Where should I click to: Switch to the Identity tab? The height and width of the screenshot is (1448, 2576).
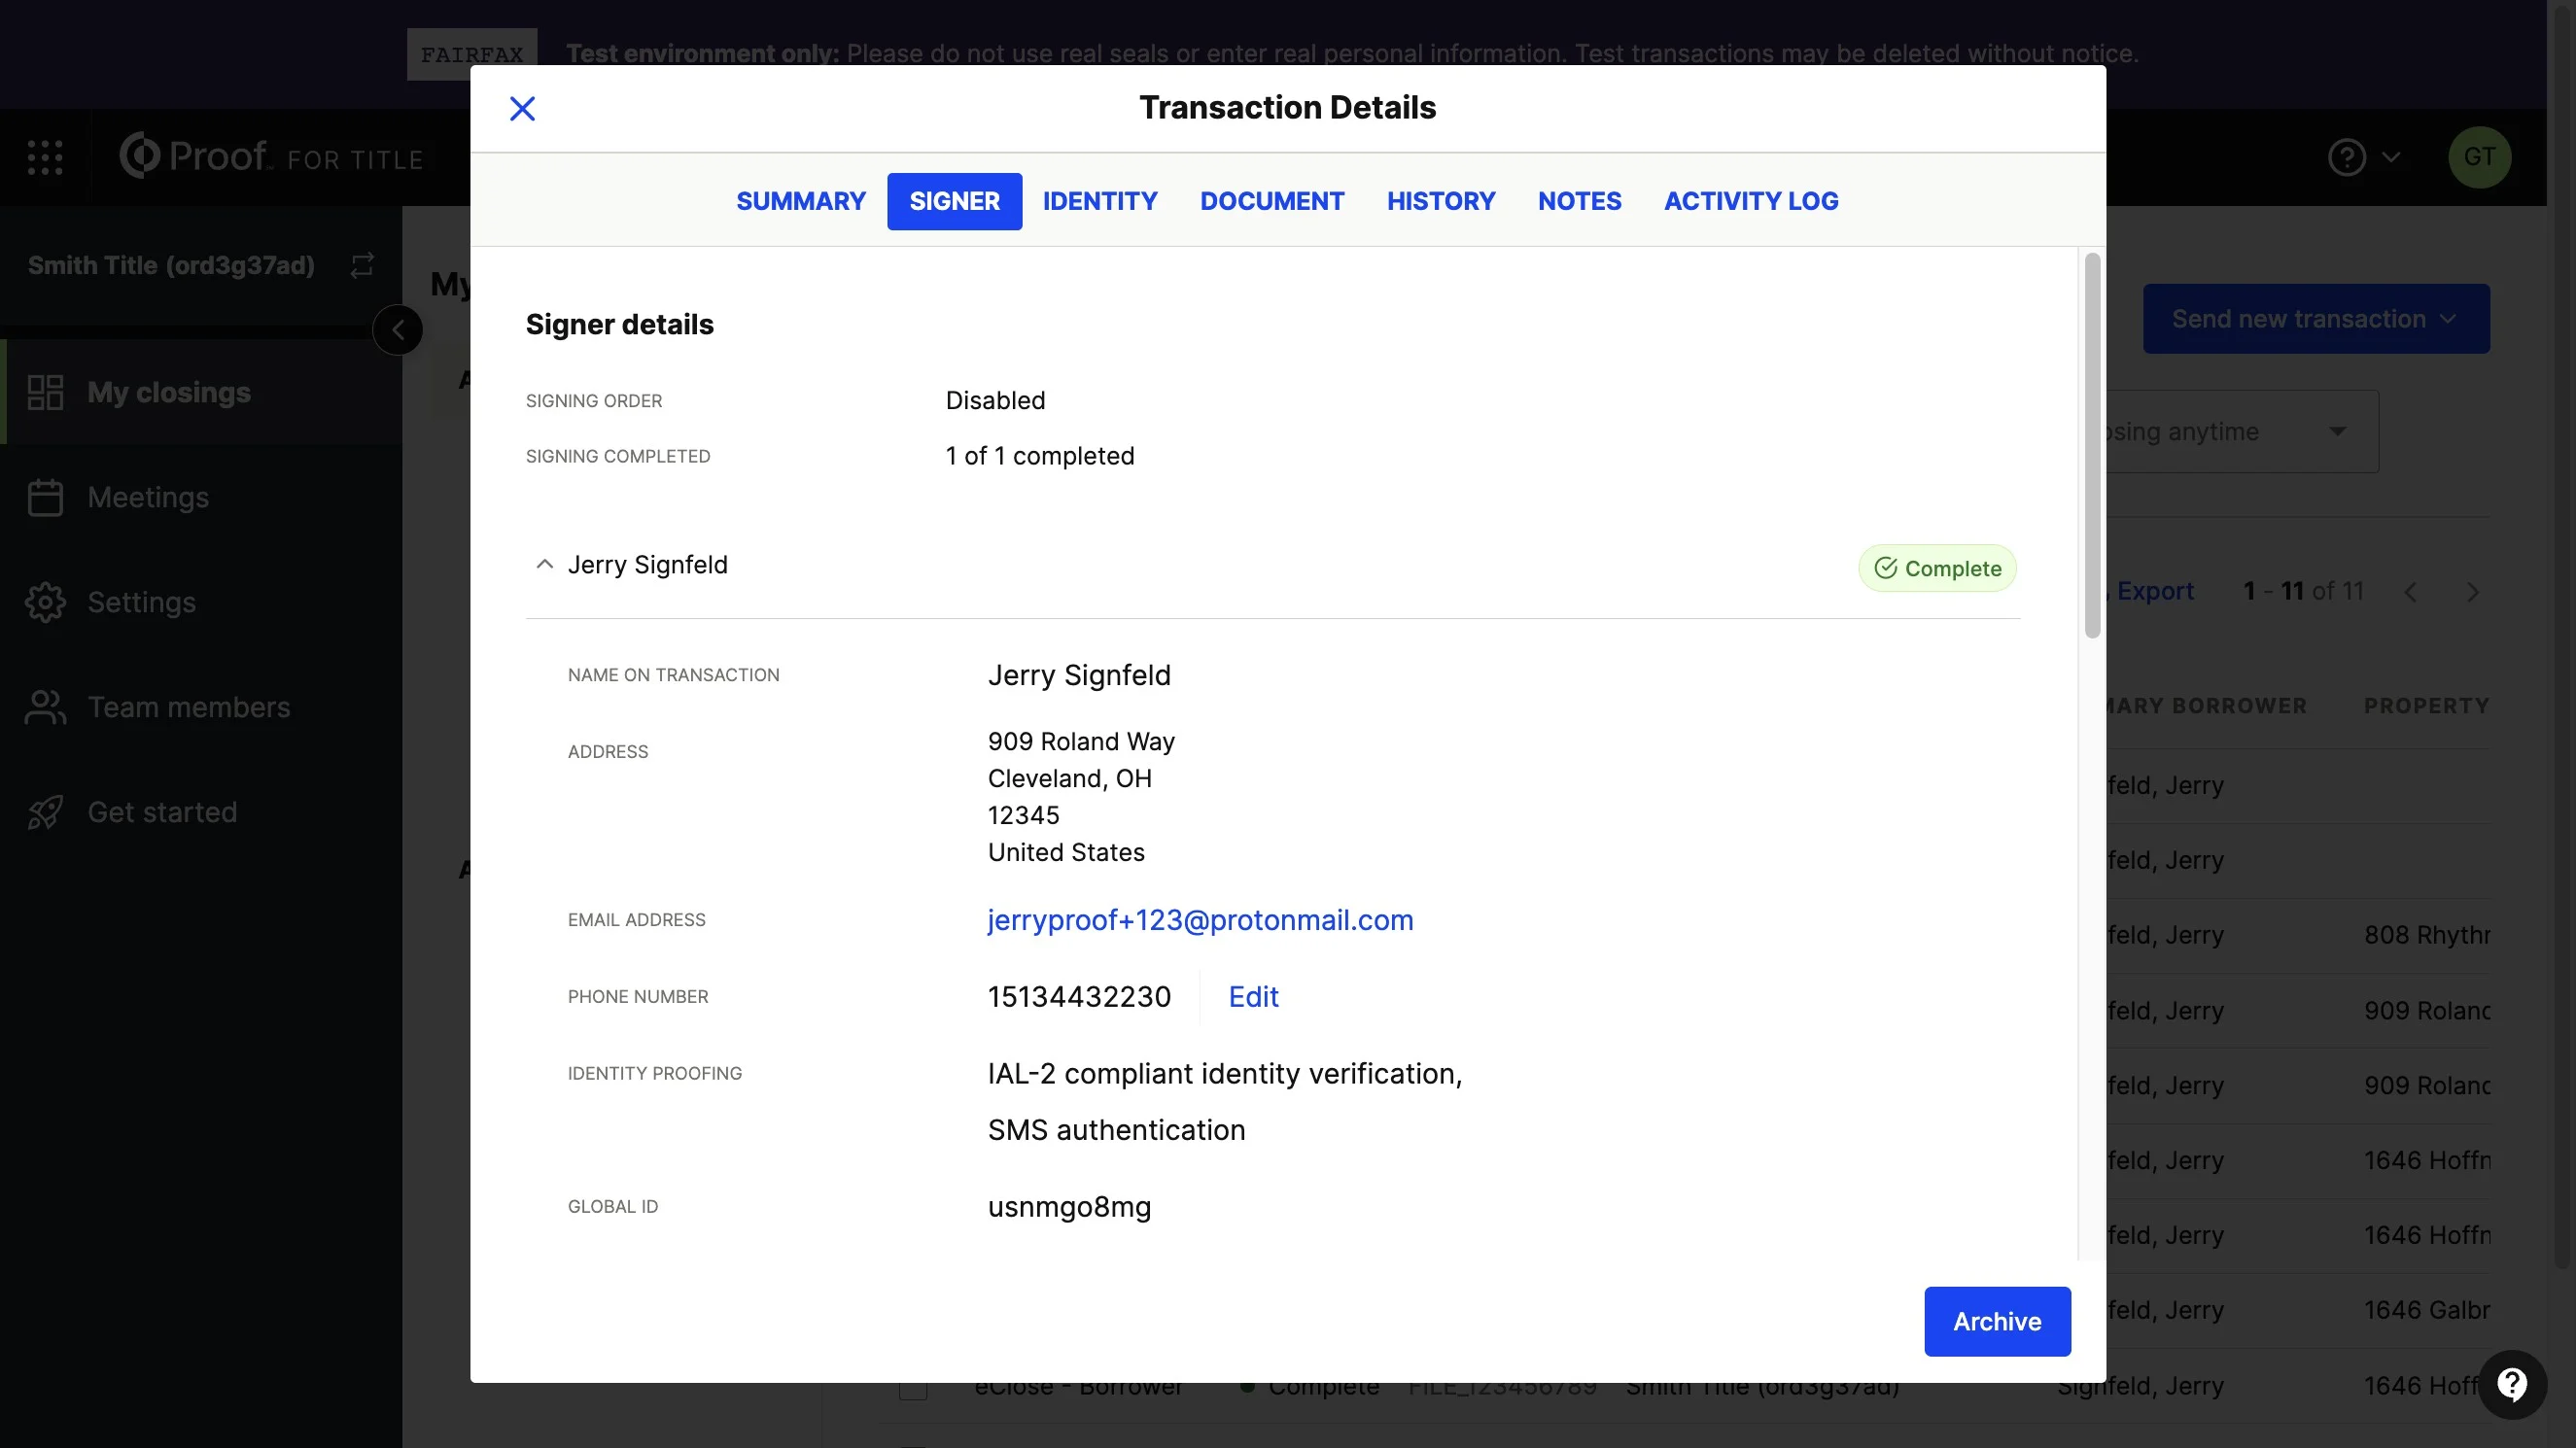click(x=1099, y=201)
